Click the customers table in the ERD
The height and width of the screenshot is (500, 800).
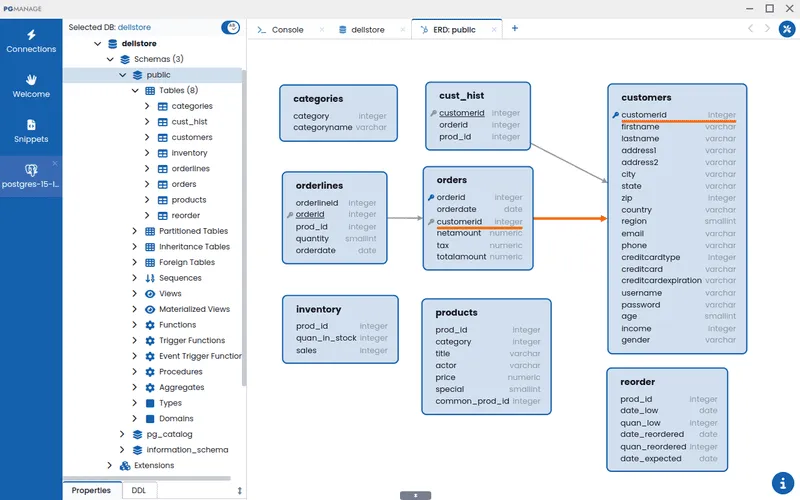click(646, 97)
